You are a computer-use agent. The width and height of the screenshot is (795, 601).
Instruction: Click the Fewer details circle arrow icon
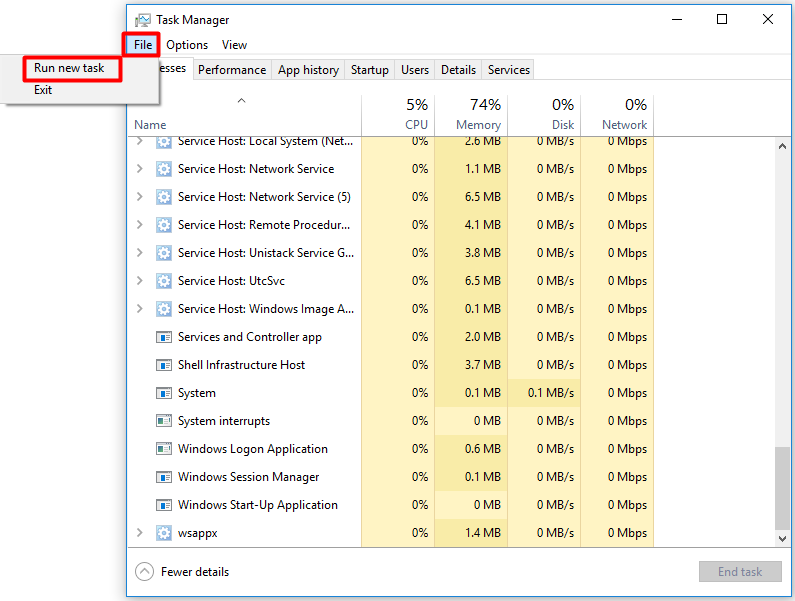[144, 572]
